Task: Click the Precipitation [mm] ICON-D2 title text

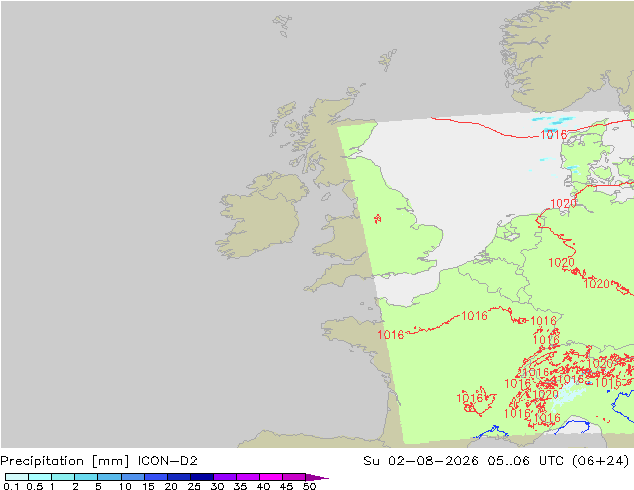Action: (x=99, y=461)
